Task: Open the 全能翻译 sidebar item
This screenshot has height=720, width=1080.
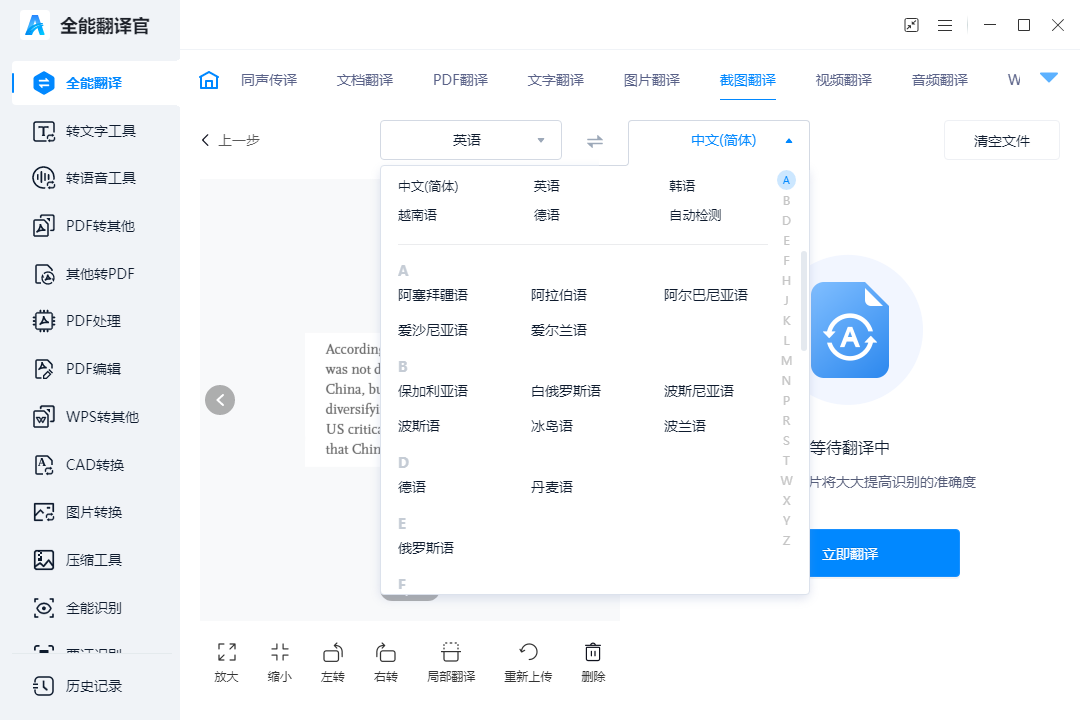Action: pos(96,83)
